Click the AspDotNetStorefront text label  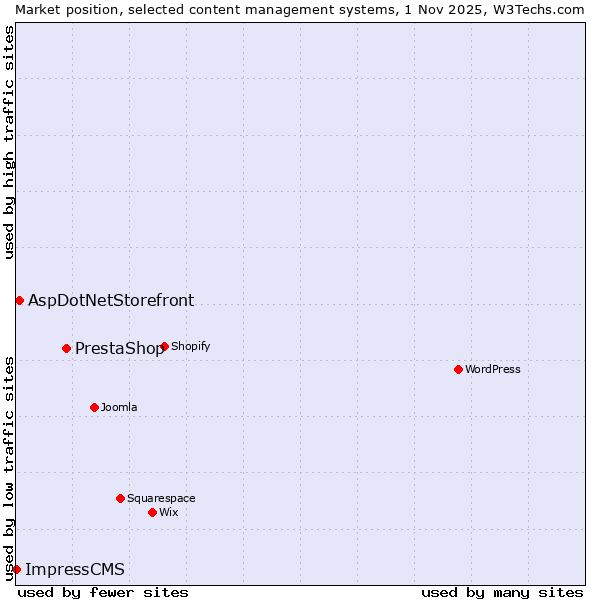click(111, 300)
